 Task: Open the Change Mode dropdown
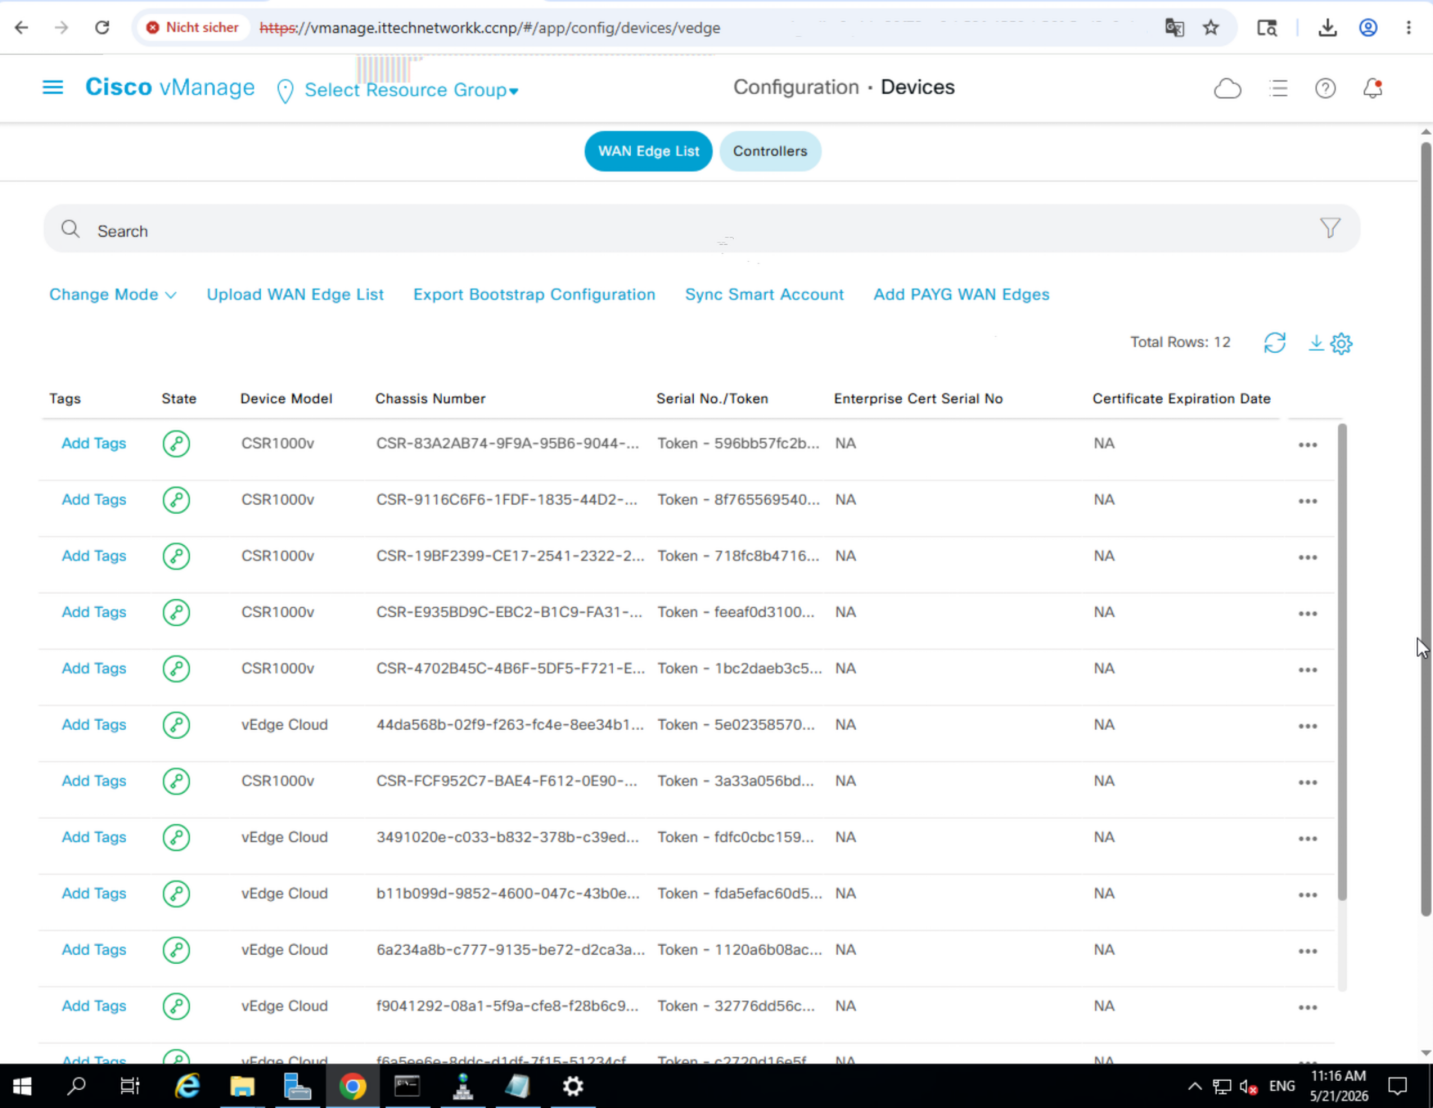pyautogui.click(x=113, y=295)
